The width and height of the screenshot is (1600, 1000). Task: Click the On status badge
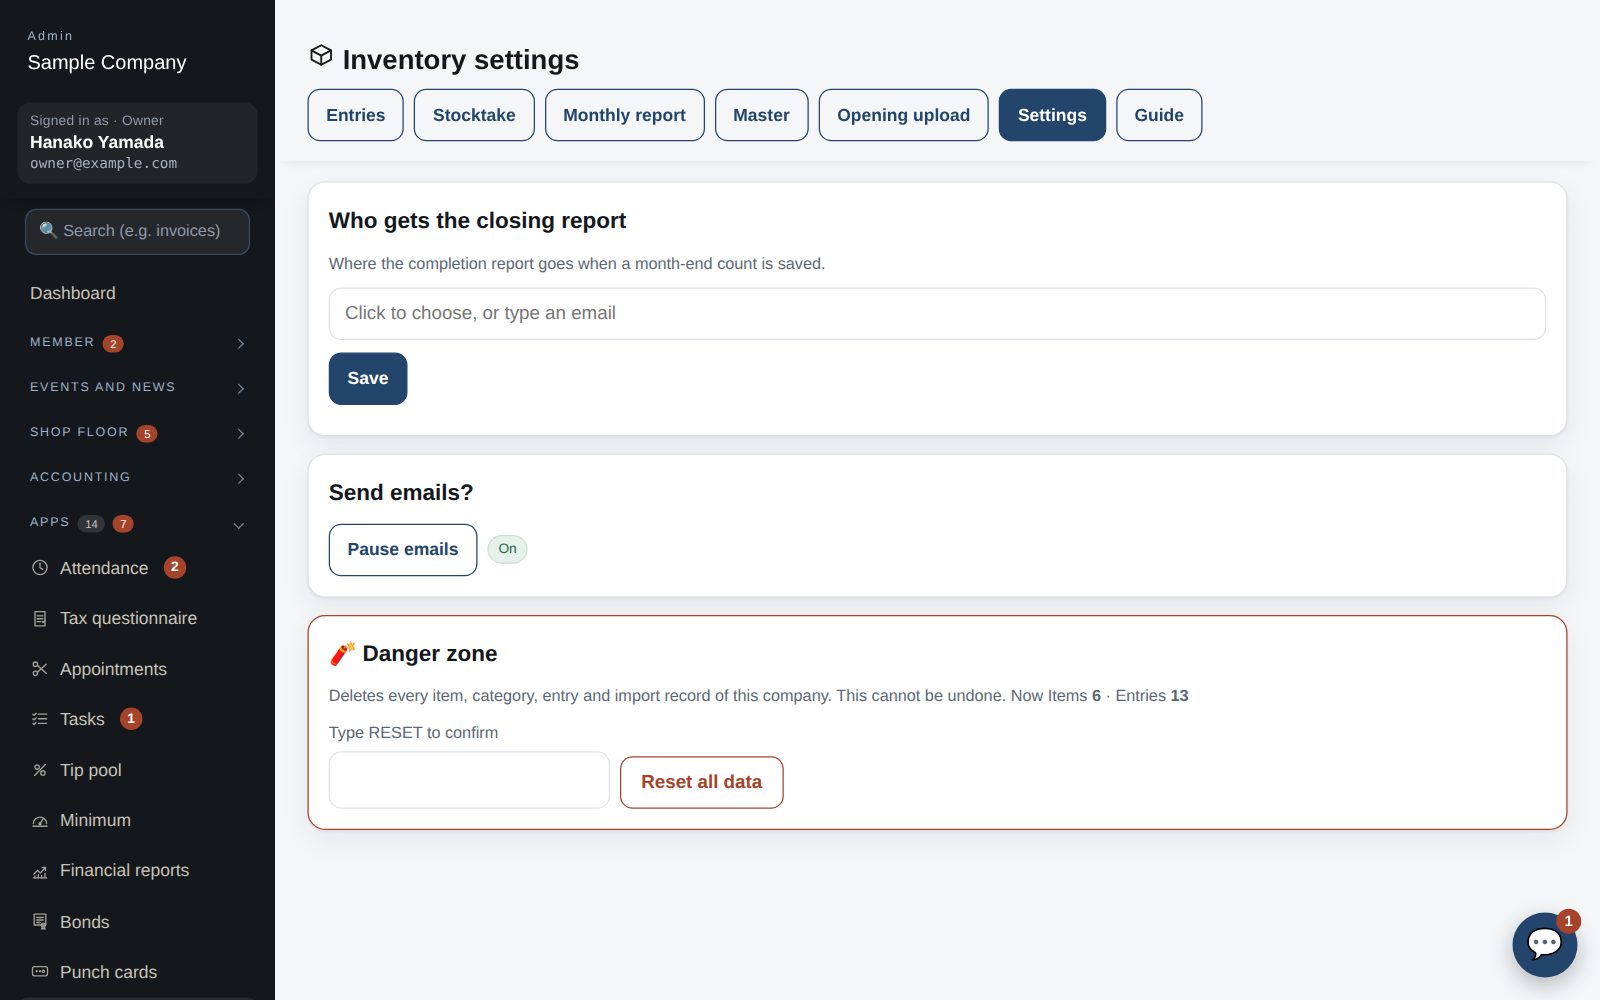(507, 549)
